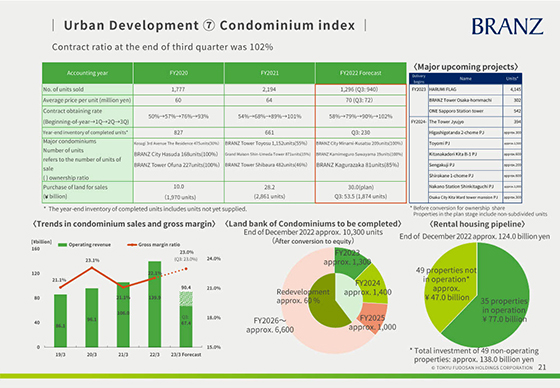Click the page number '21'
Image resolution: width=560 pixels, height=388 pixels.
coord(542,367)
